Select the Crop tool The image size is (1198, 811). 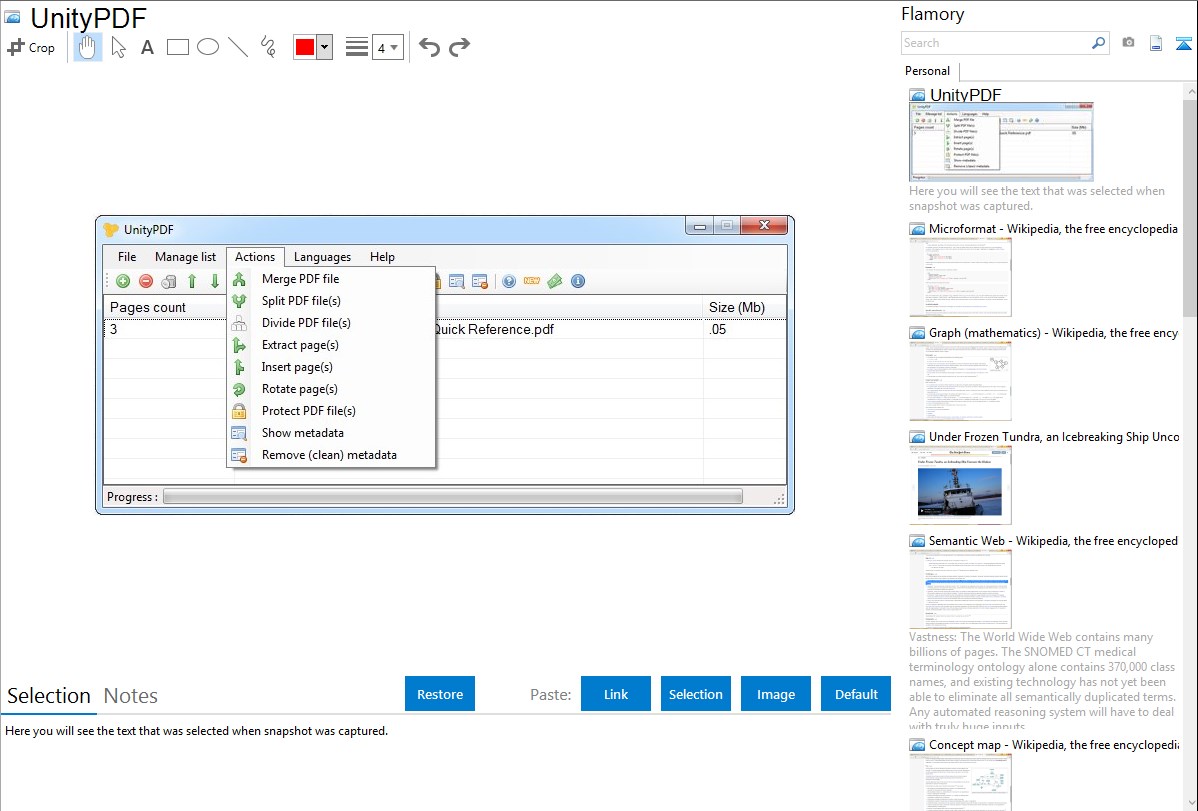coord(31,47)
